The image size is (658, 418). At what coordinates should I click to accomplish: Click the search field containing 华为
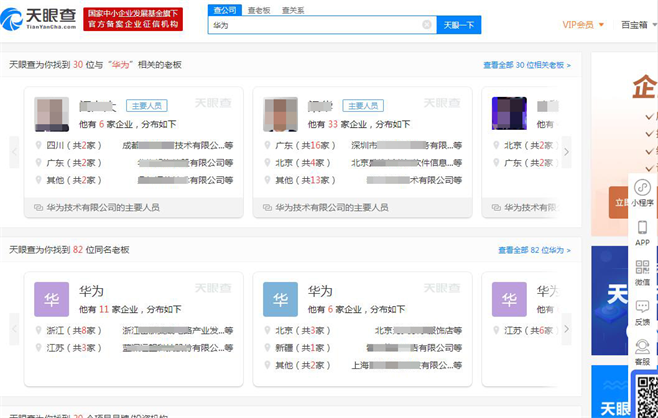coord(315,25)
